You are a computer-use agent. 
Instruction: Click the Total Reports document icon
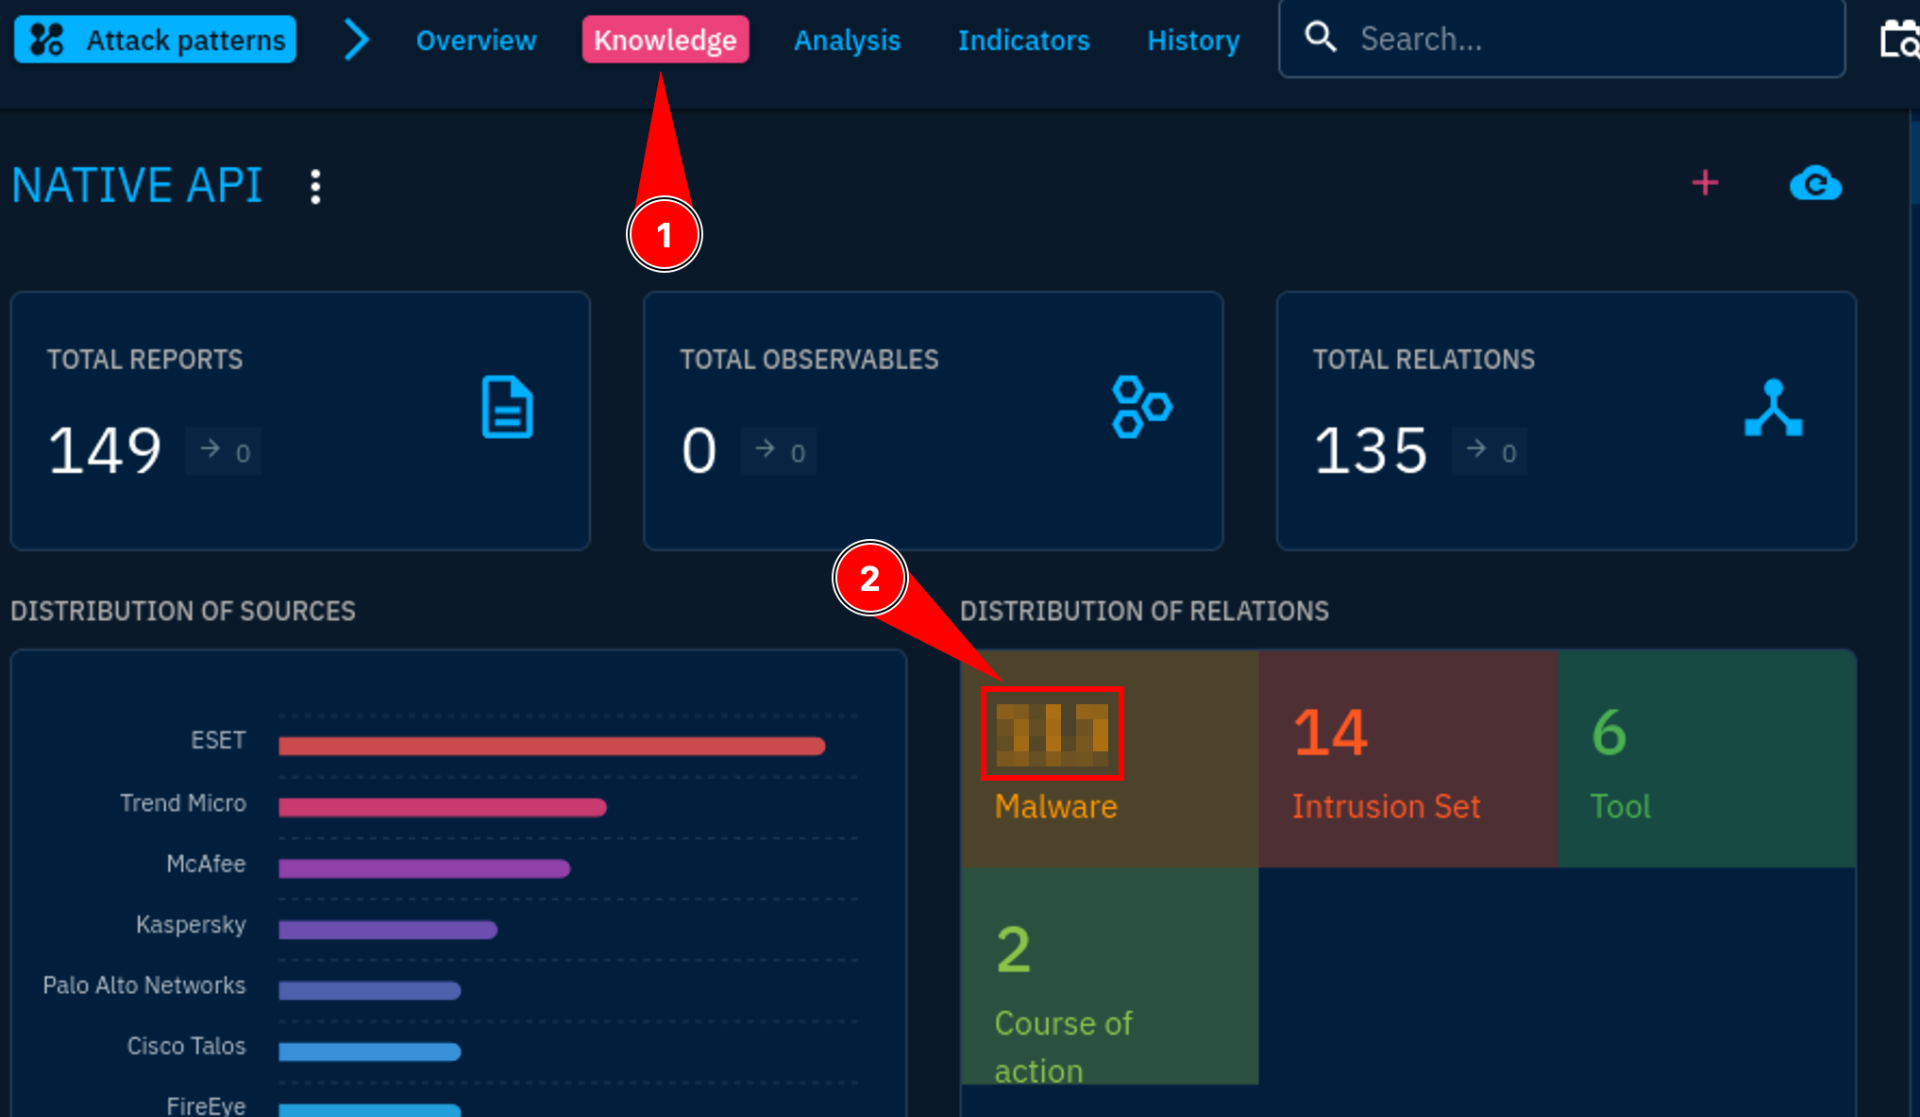tap(507, 407)
